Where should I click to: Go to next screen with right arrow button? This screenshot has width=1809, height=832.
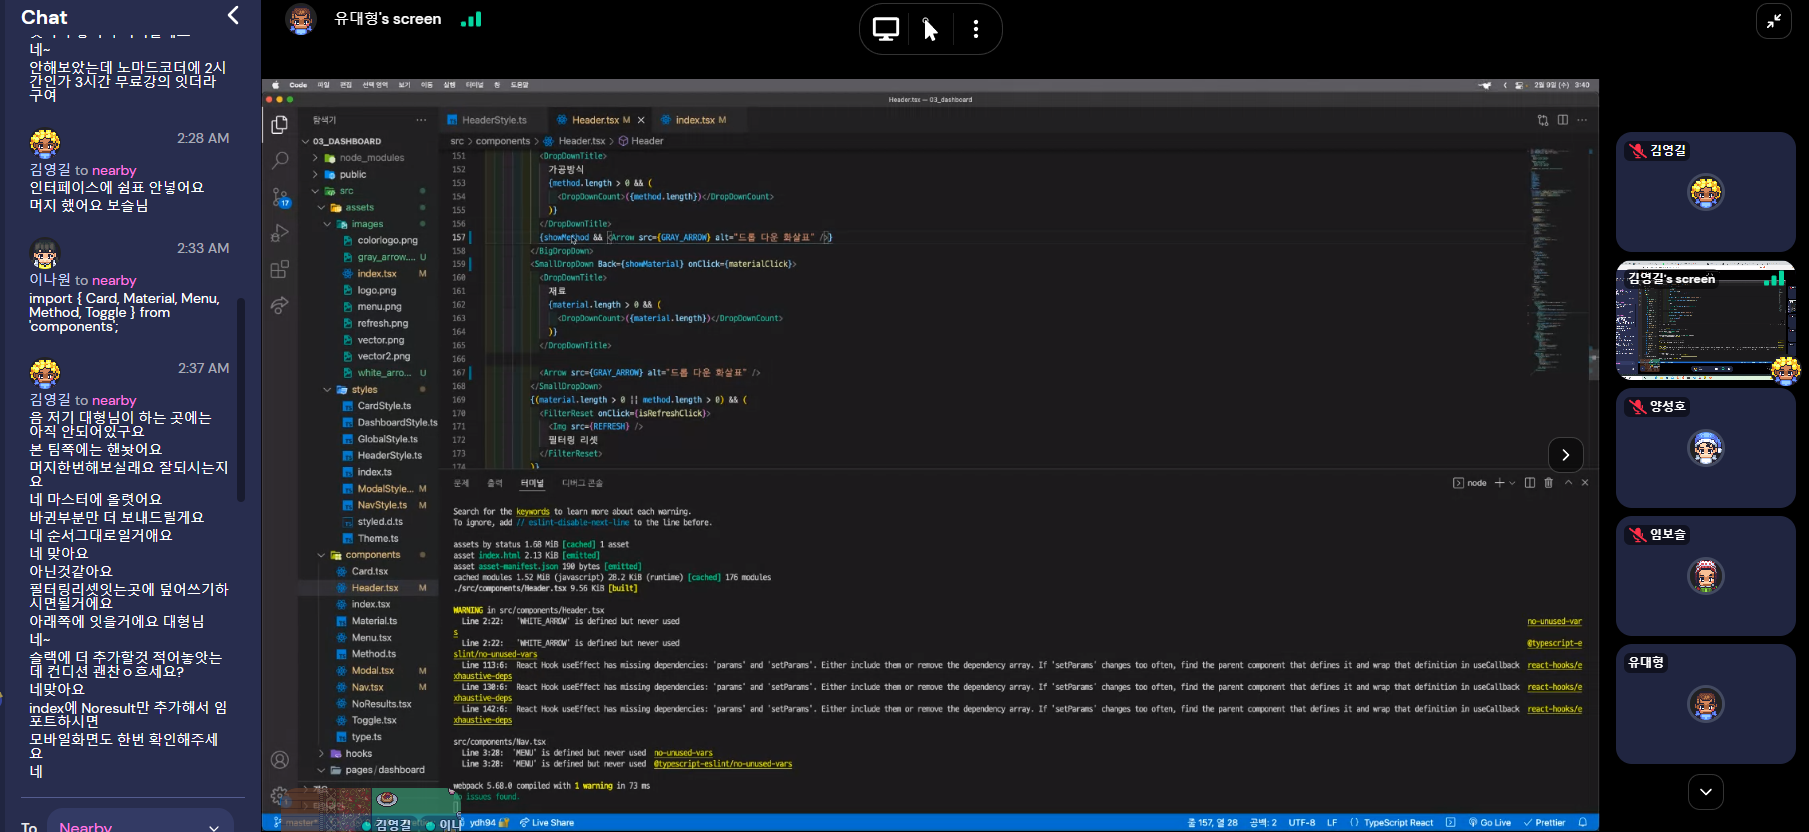click(1565, 455)
